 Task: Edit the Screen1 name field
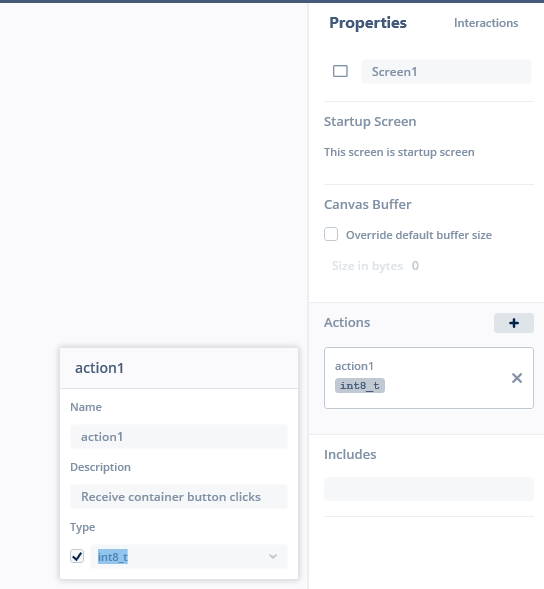coord(446,71)
